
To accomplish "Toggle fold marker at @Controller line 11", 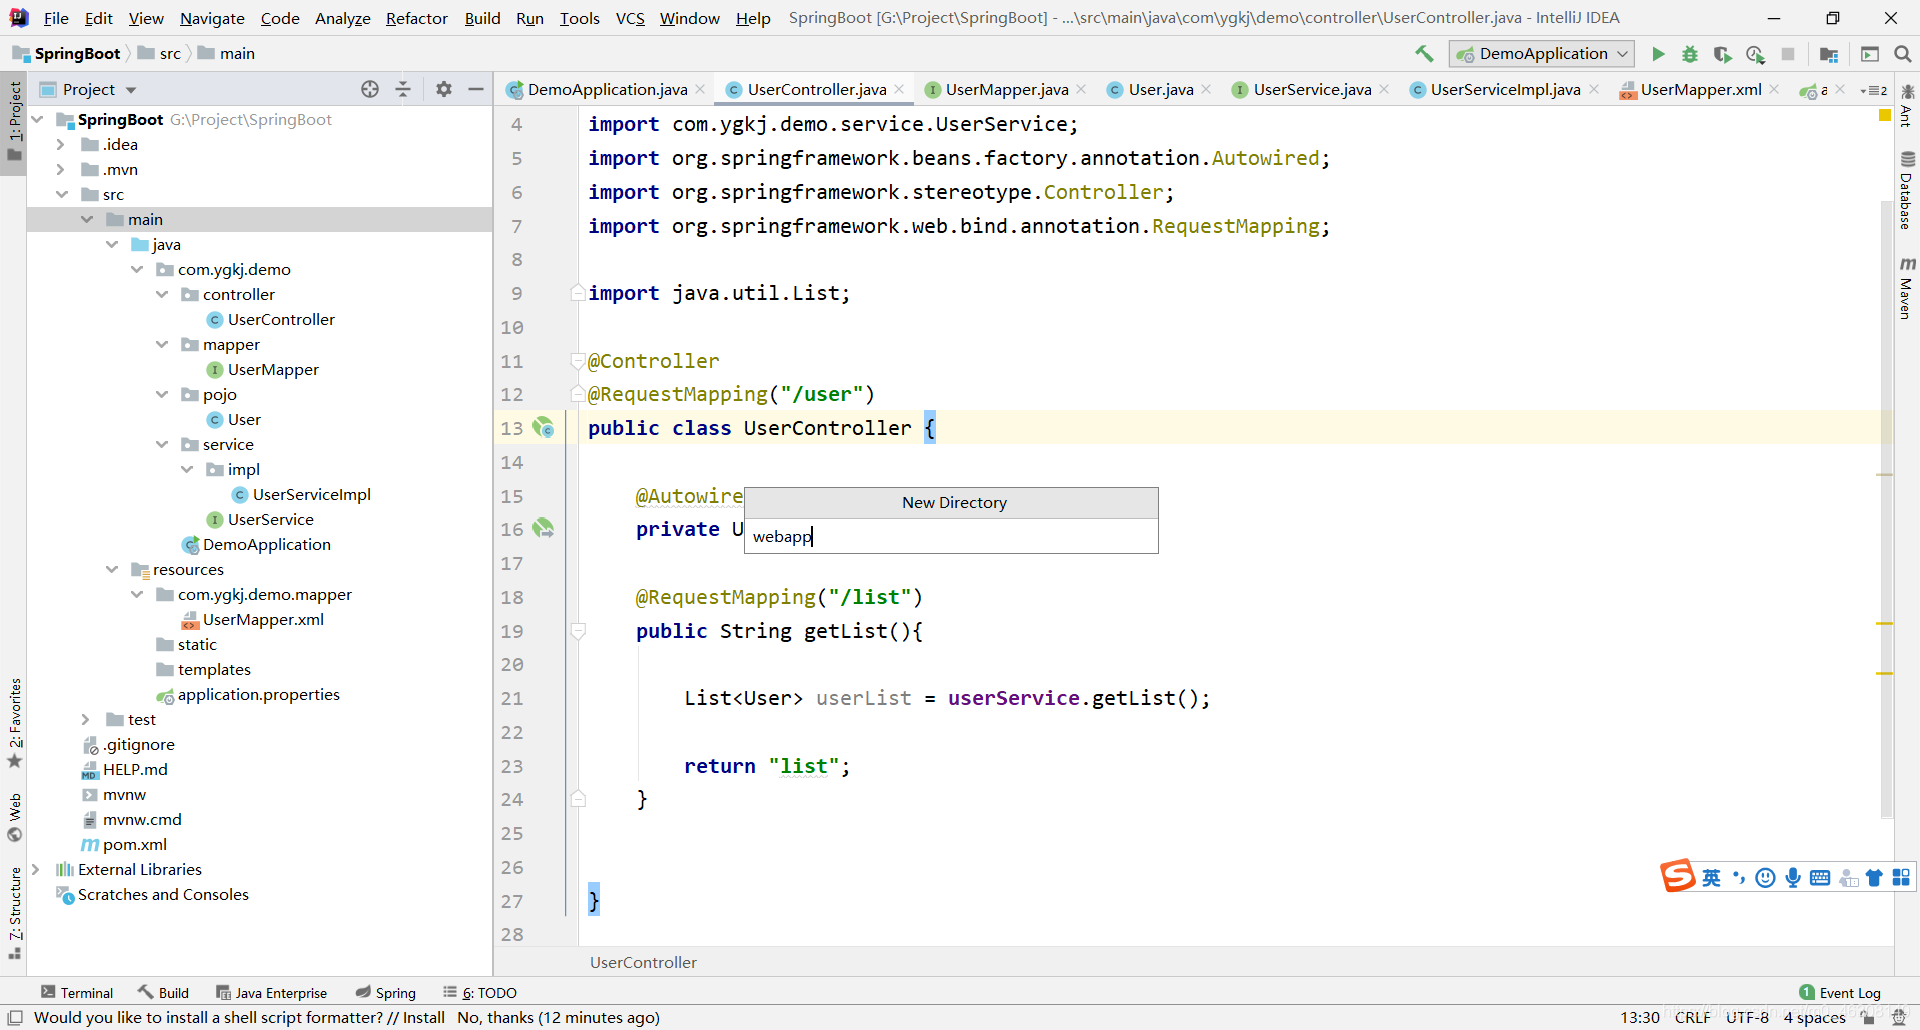I will click(x=577, y=360).
